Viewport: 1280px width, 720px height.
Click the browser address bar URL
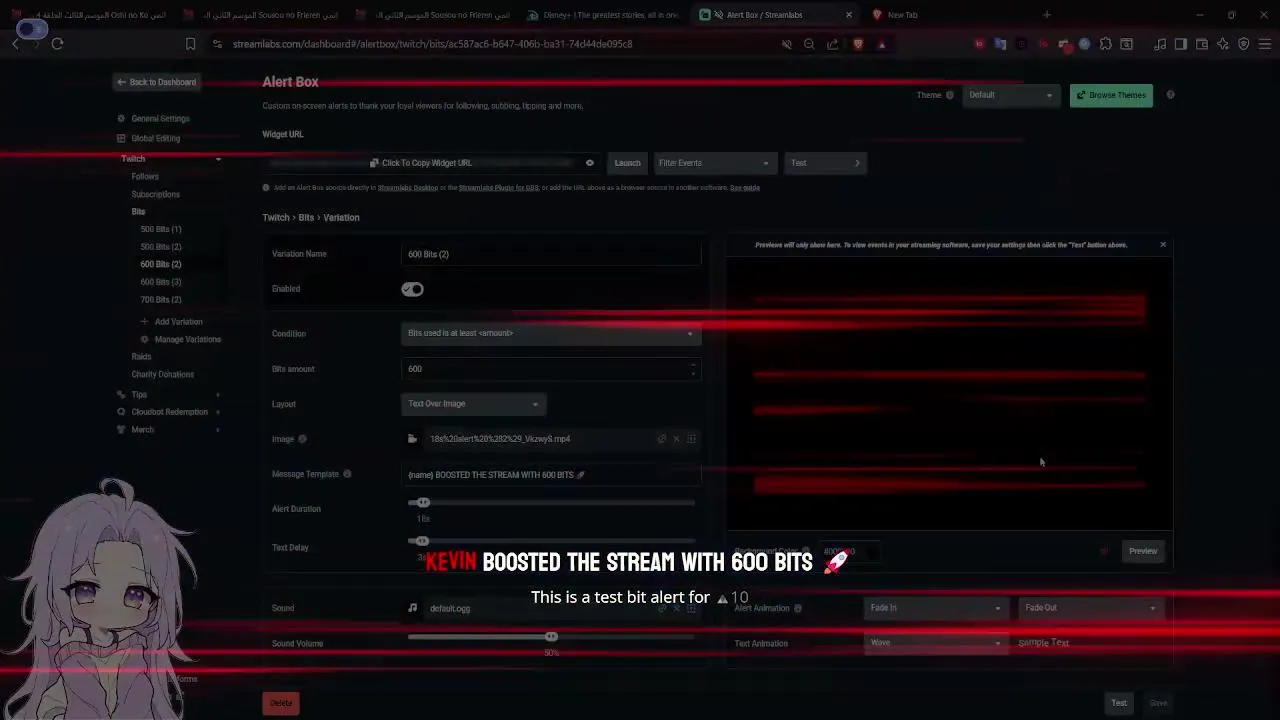coord(432,44)
